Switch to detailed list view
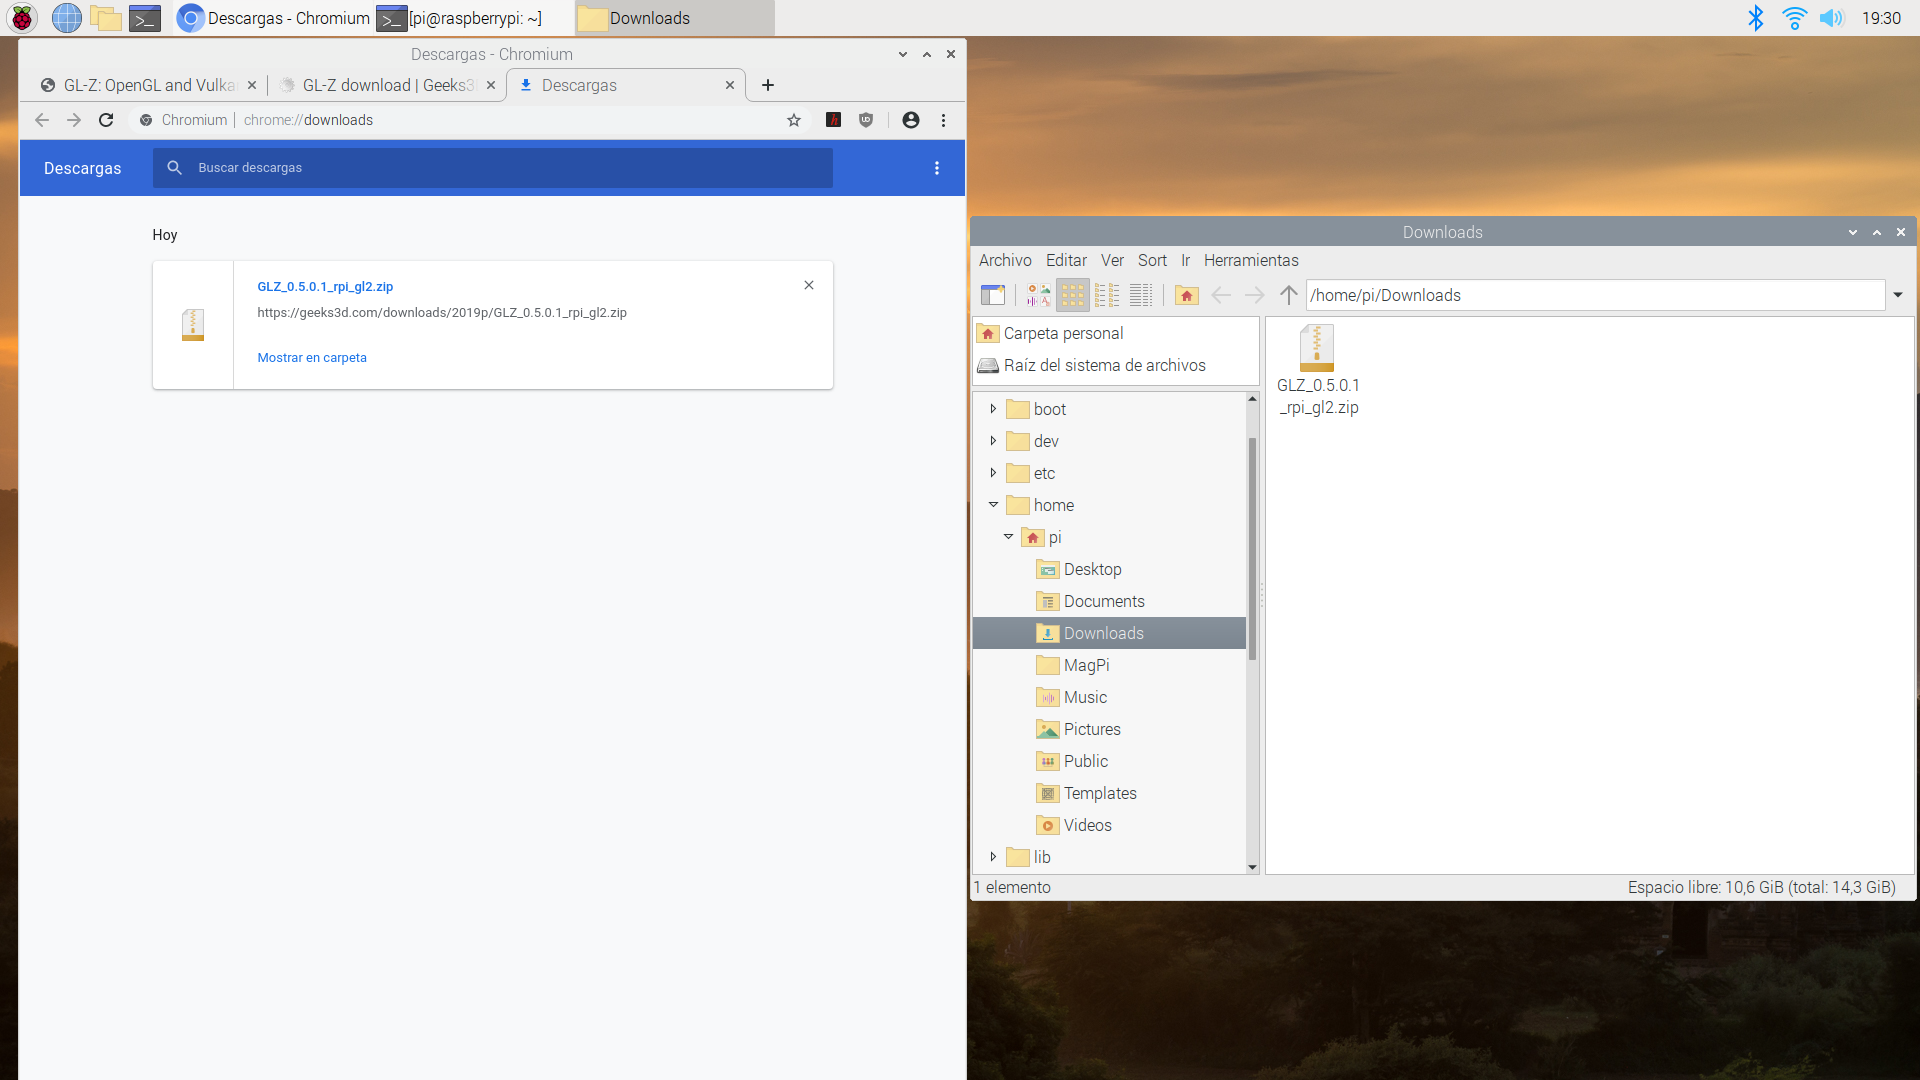Image resolution: width=1920 pixels, height=1080 pixels. click(x=1141, y=295)
